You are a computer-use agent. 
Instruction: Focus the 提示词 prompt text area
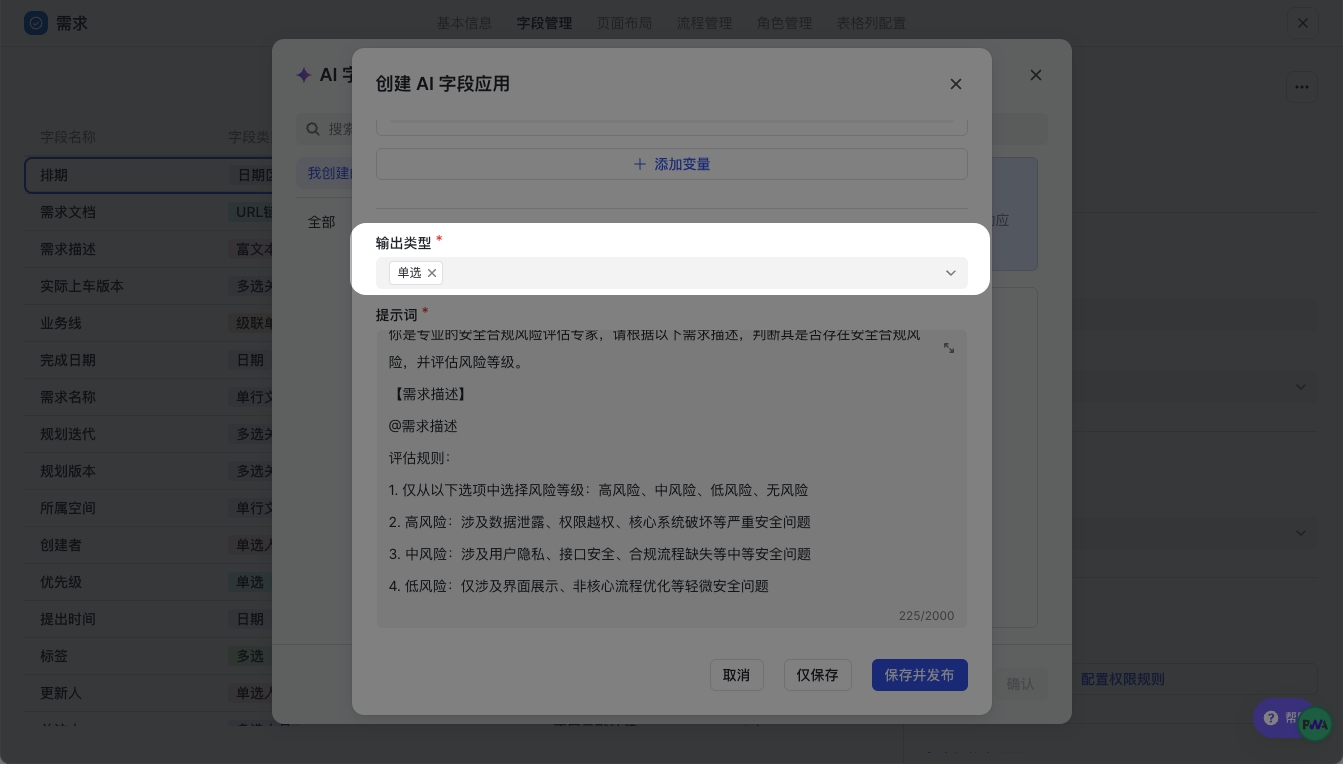coord(672,478)
